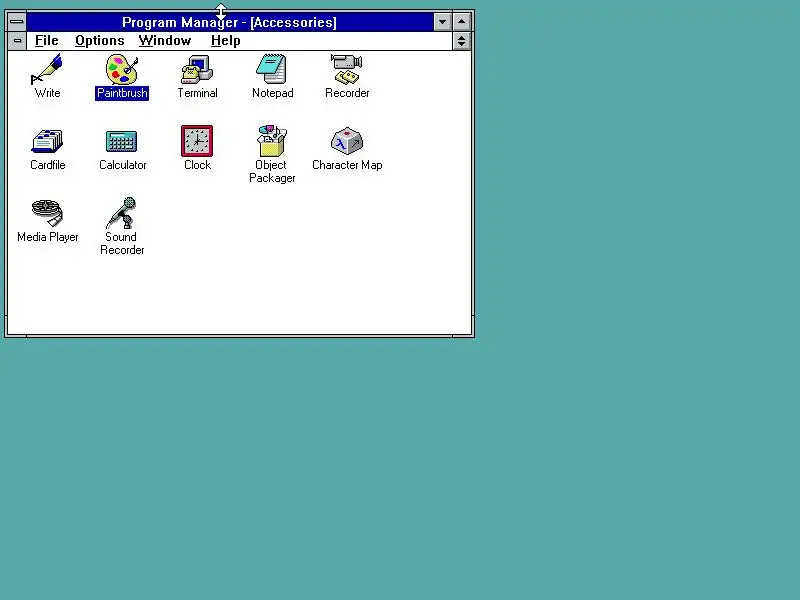Open Program Manager control menu box
This screenshot has height=600, width=800.
[x=17, y=22]
